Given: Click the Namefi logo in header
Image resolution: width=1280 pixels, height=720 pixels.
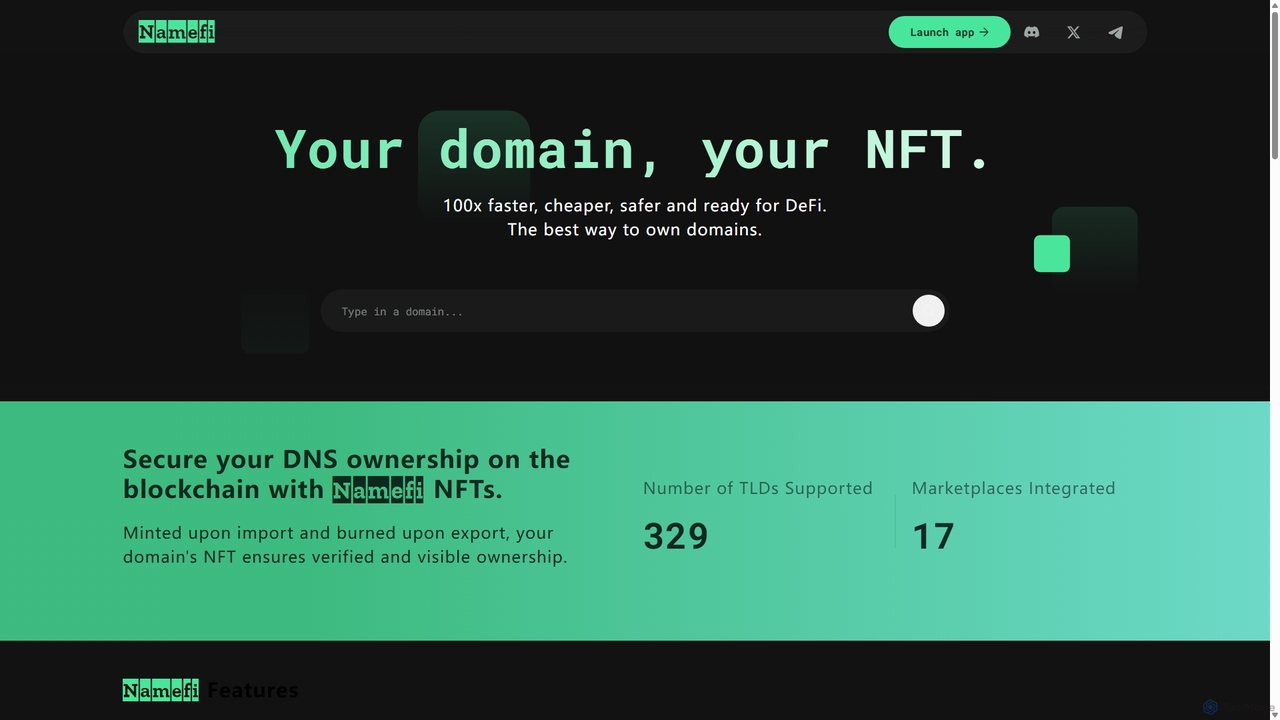Looking at the screenshot, I should click(177, 32).
